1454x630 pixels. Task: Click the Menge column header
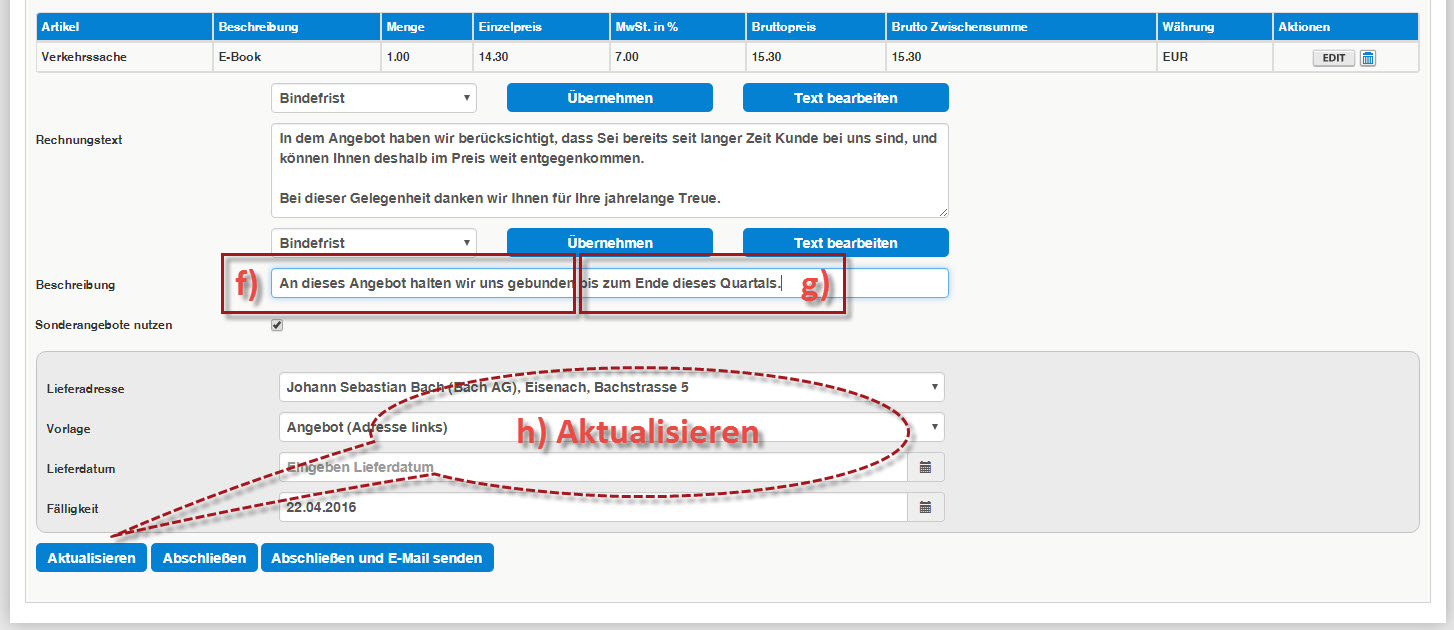click(427, 27)
